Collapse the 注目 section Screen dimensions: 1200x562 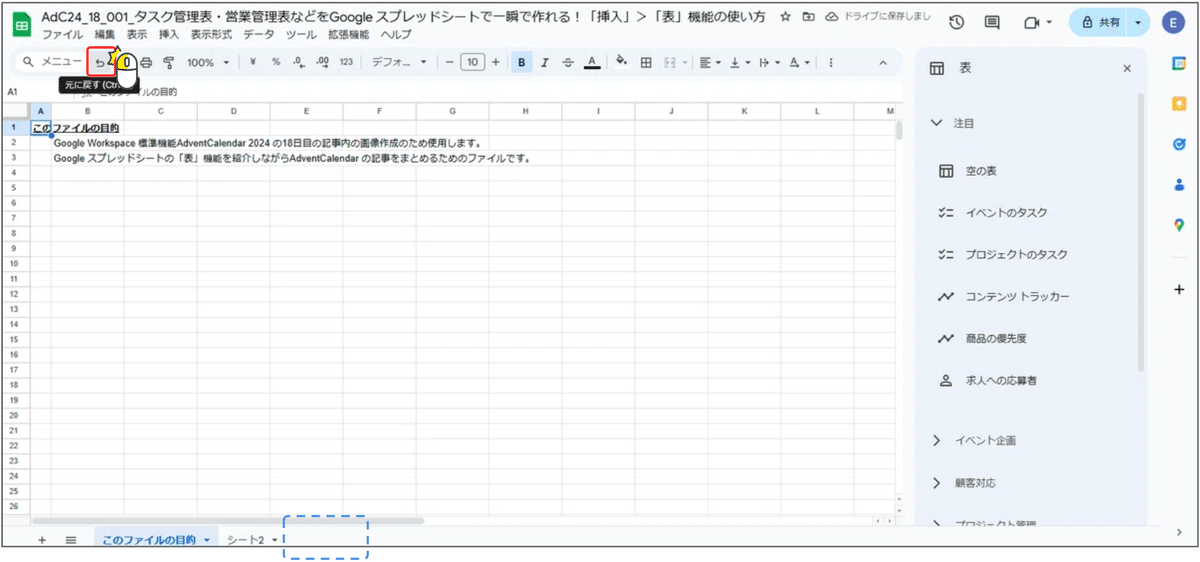point(937,123)
